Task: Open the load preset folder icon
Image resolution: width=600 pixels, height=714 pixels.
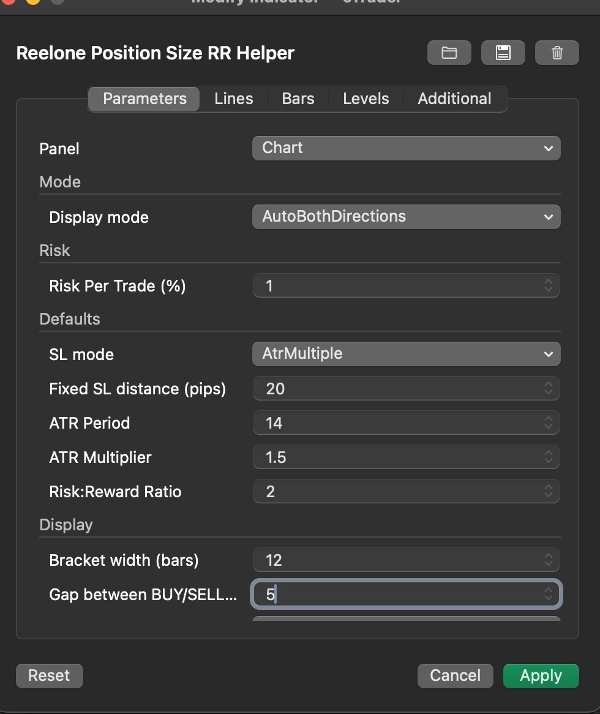Action: click(x=449, y=53)
